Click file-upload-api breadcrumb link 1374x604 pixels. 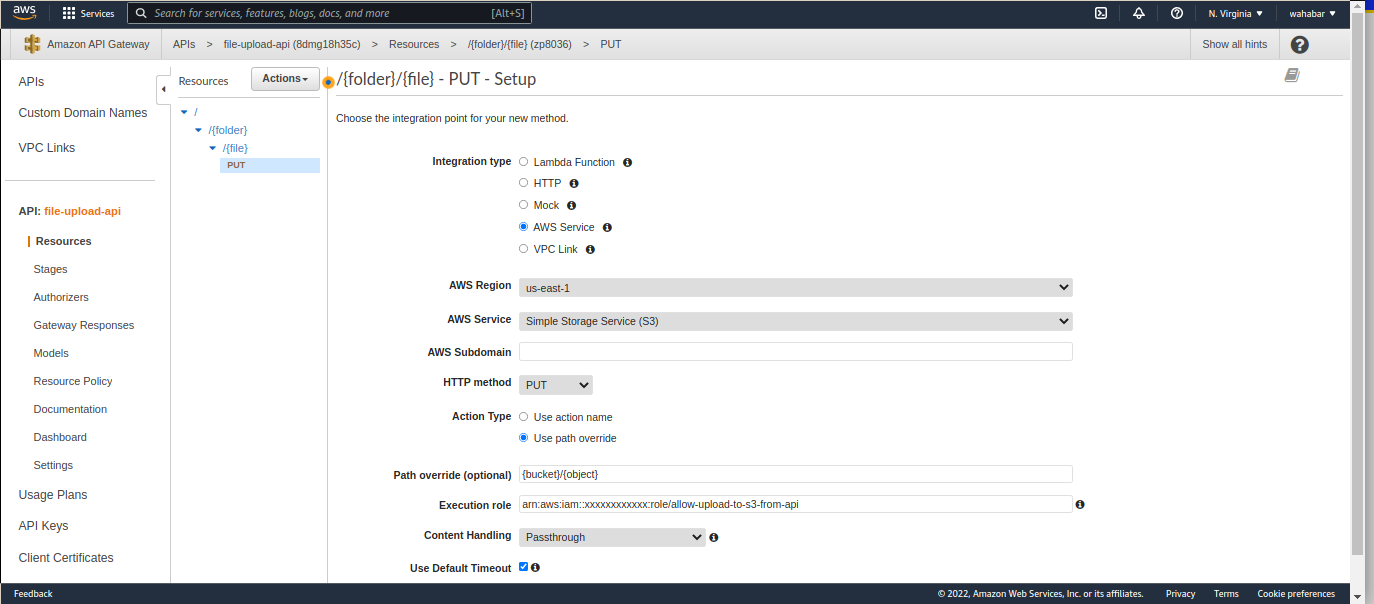pos(292,44)
